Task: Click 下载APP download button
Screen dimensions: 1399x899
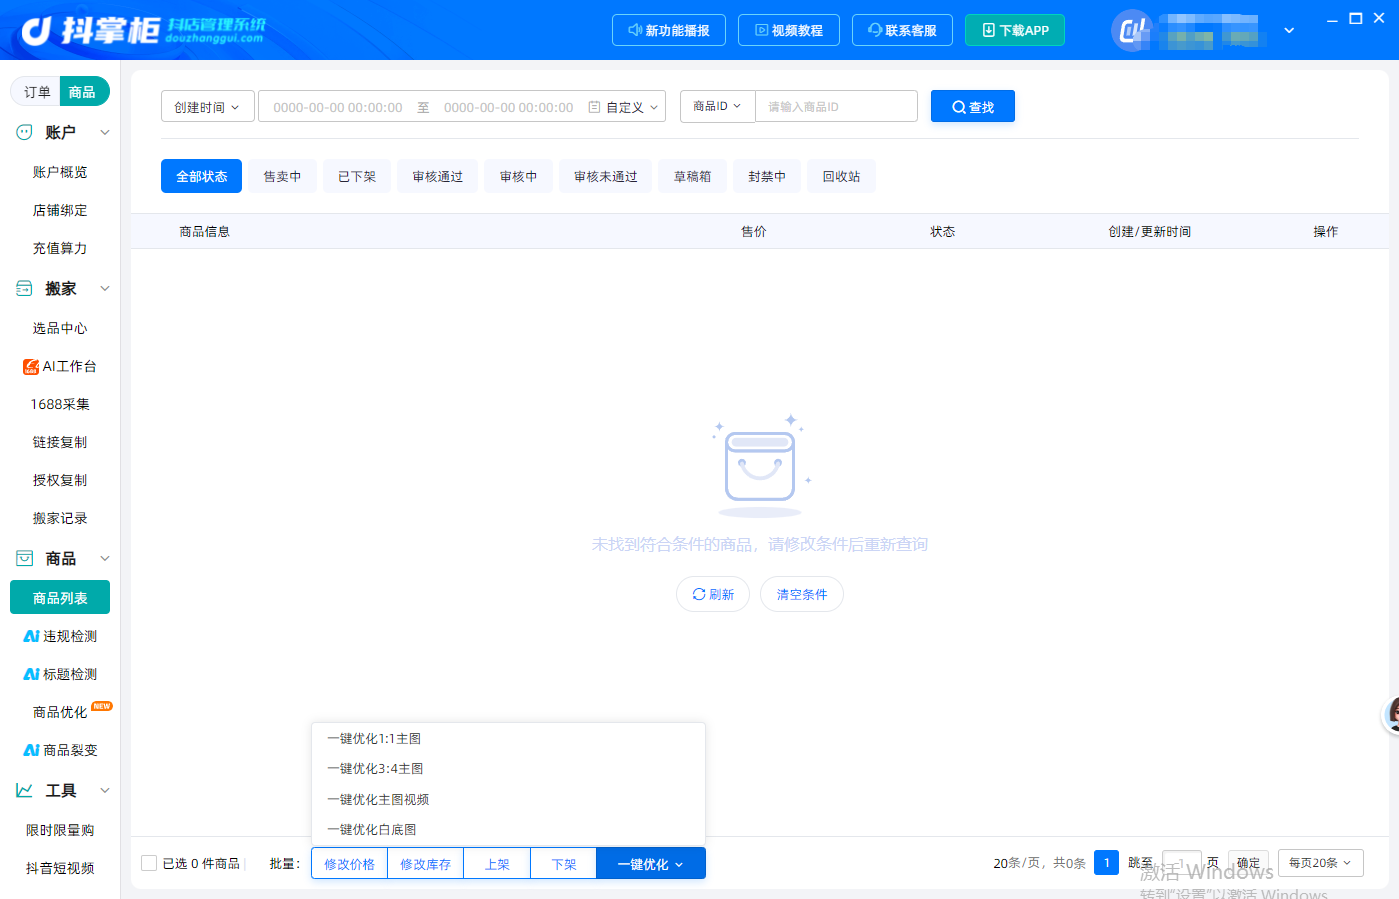Action: 1015,30
